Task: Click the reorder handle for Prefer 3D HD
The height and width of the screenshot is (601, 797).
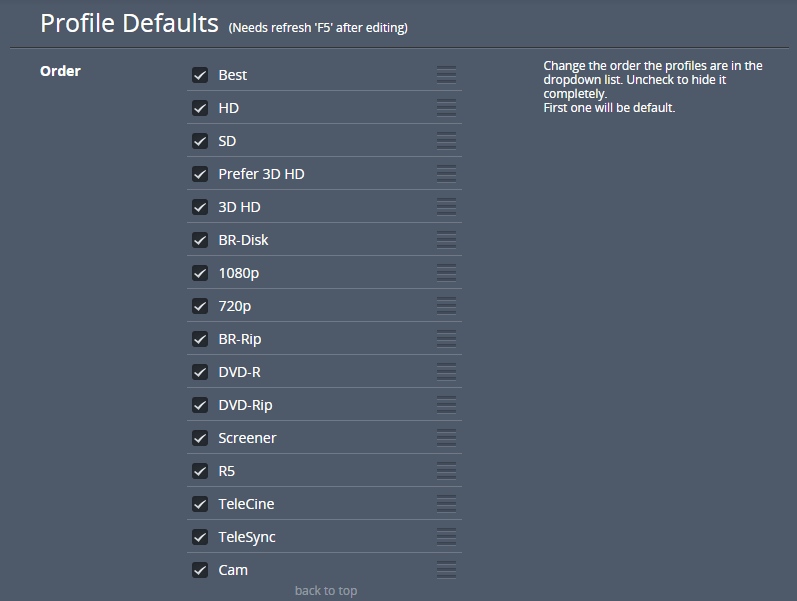Action: [x=446, y=174]
